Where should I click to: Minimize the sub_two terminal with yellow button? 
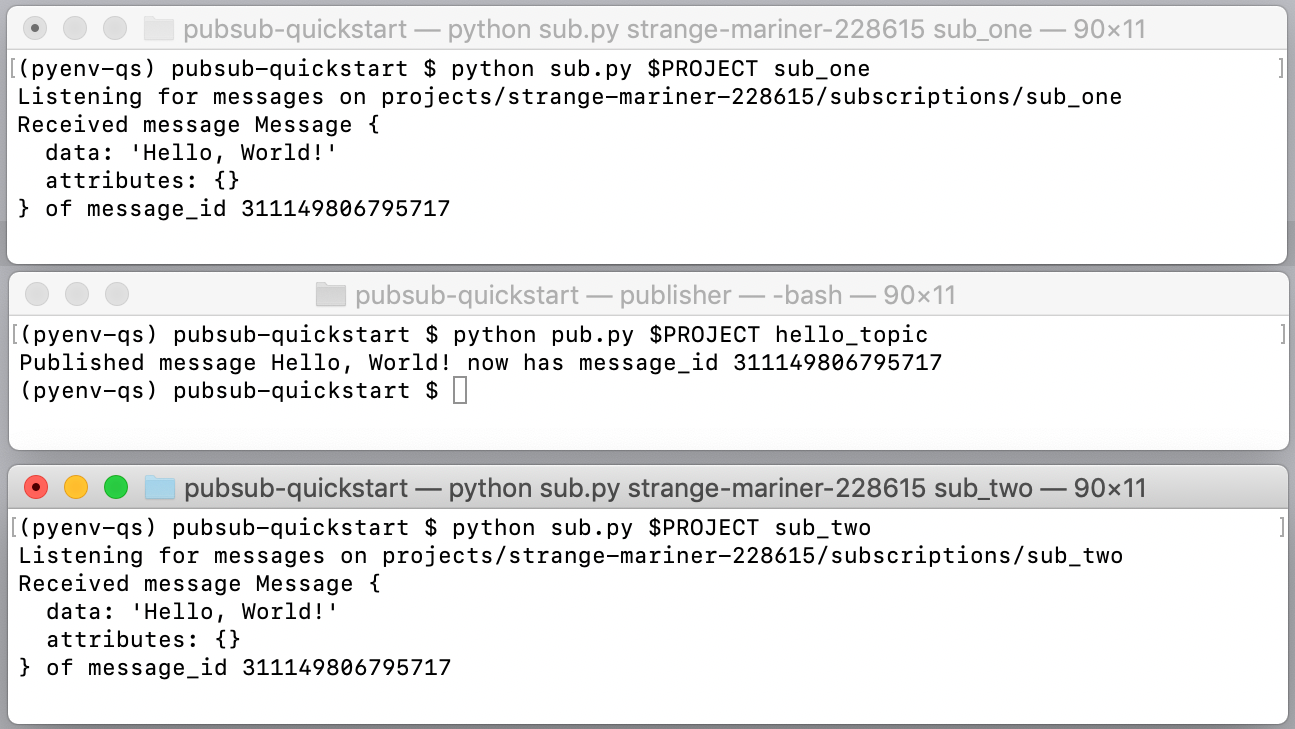[76, 488]
